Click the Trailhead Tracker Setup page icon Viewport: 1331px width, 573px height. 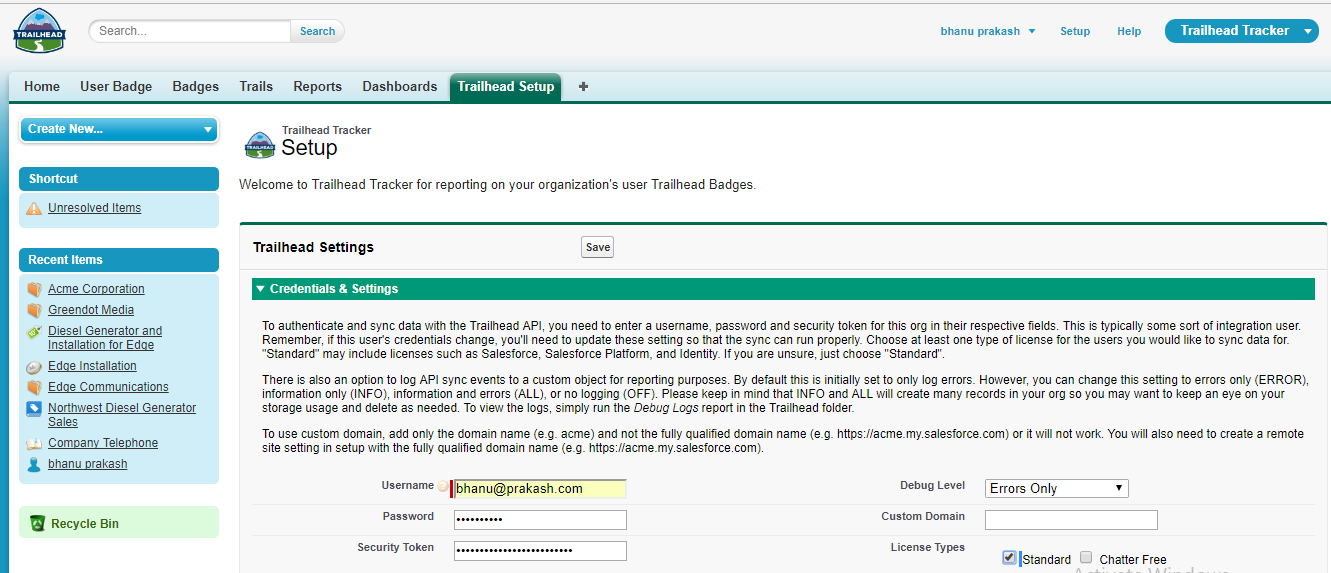[x=259, y=145]
